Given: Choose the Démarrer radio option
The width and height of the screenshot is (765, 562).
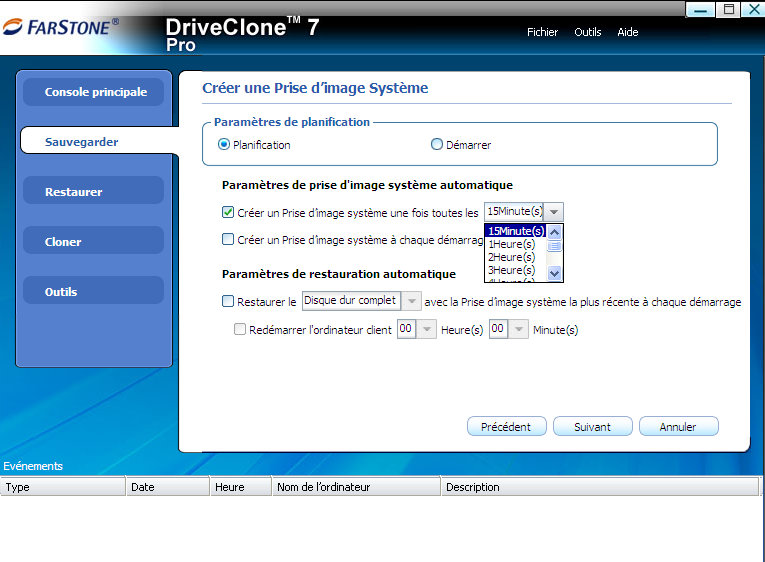Looking at the screenshot, I should [437, 144].
